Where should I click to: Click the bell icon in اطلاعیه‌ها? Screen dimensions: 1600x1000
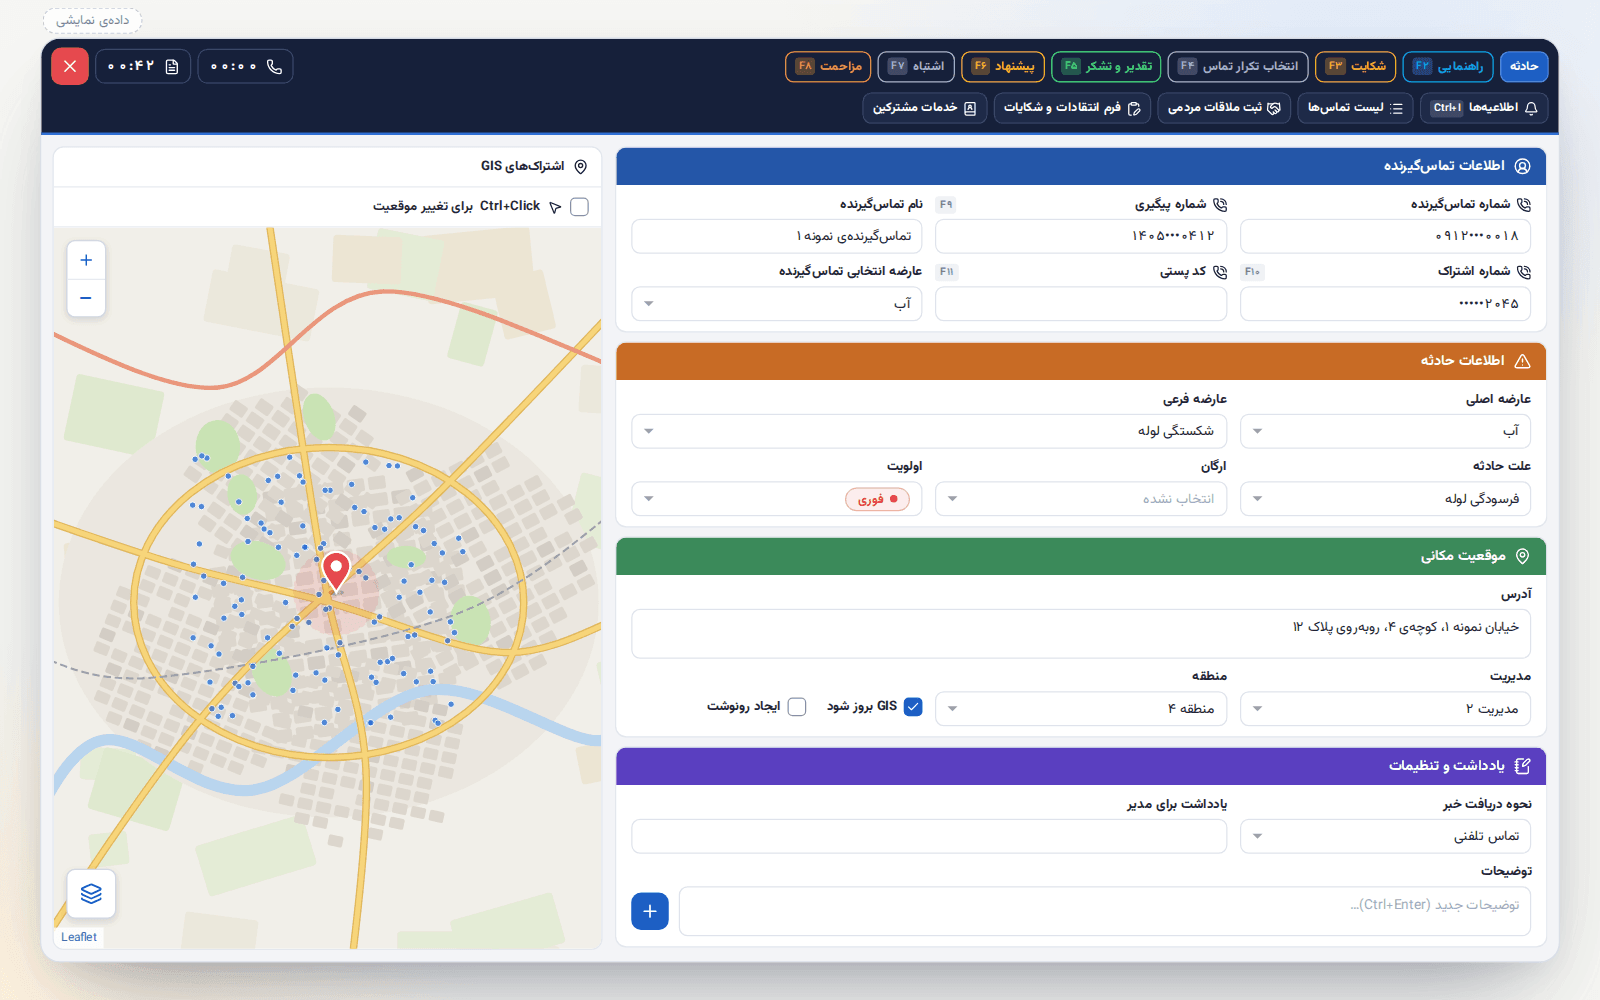click(1531, 108)
